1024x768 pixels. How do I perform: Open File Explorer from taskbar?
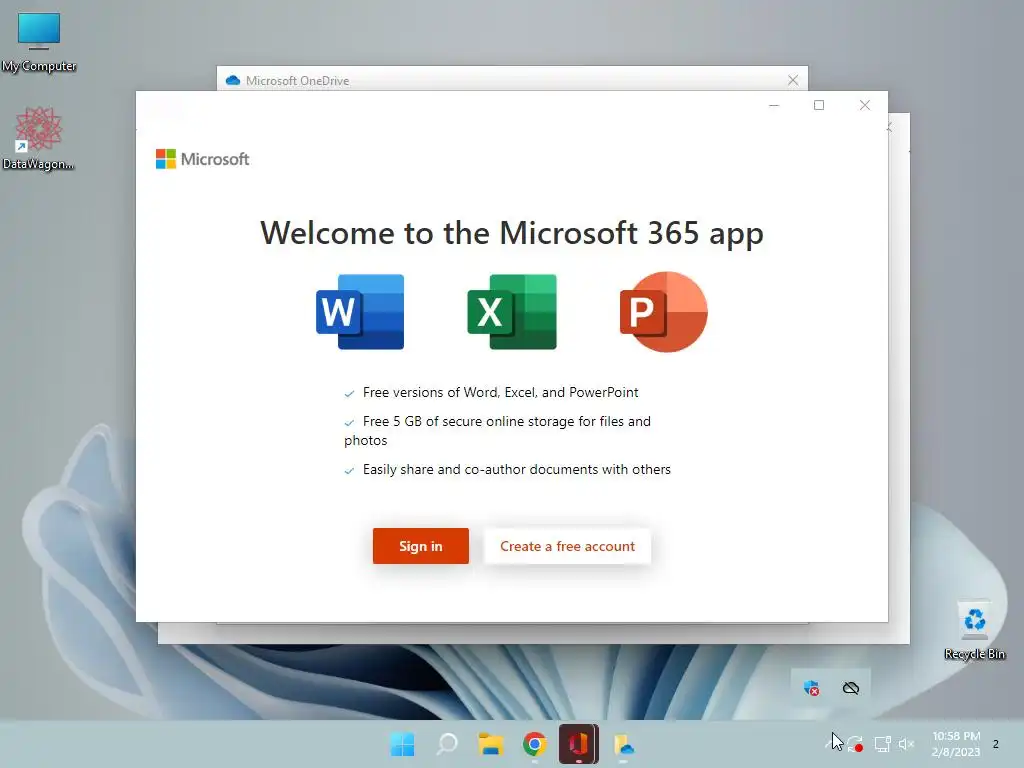[490, 744]
